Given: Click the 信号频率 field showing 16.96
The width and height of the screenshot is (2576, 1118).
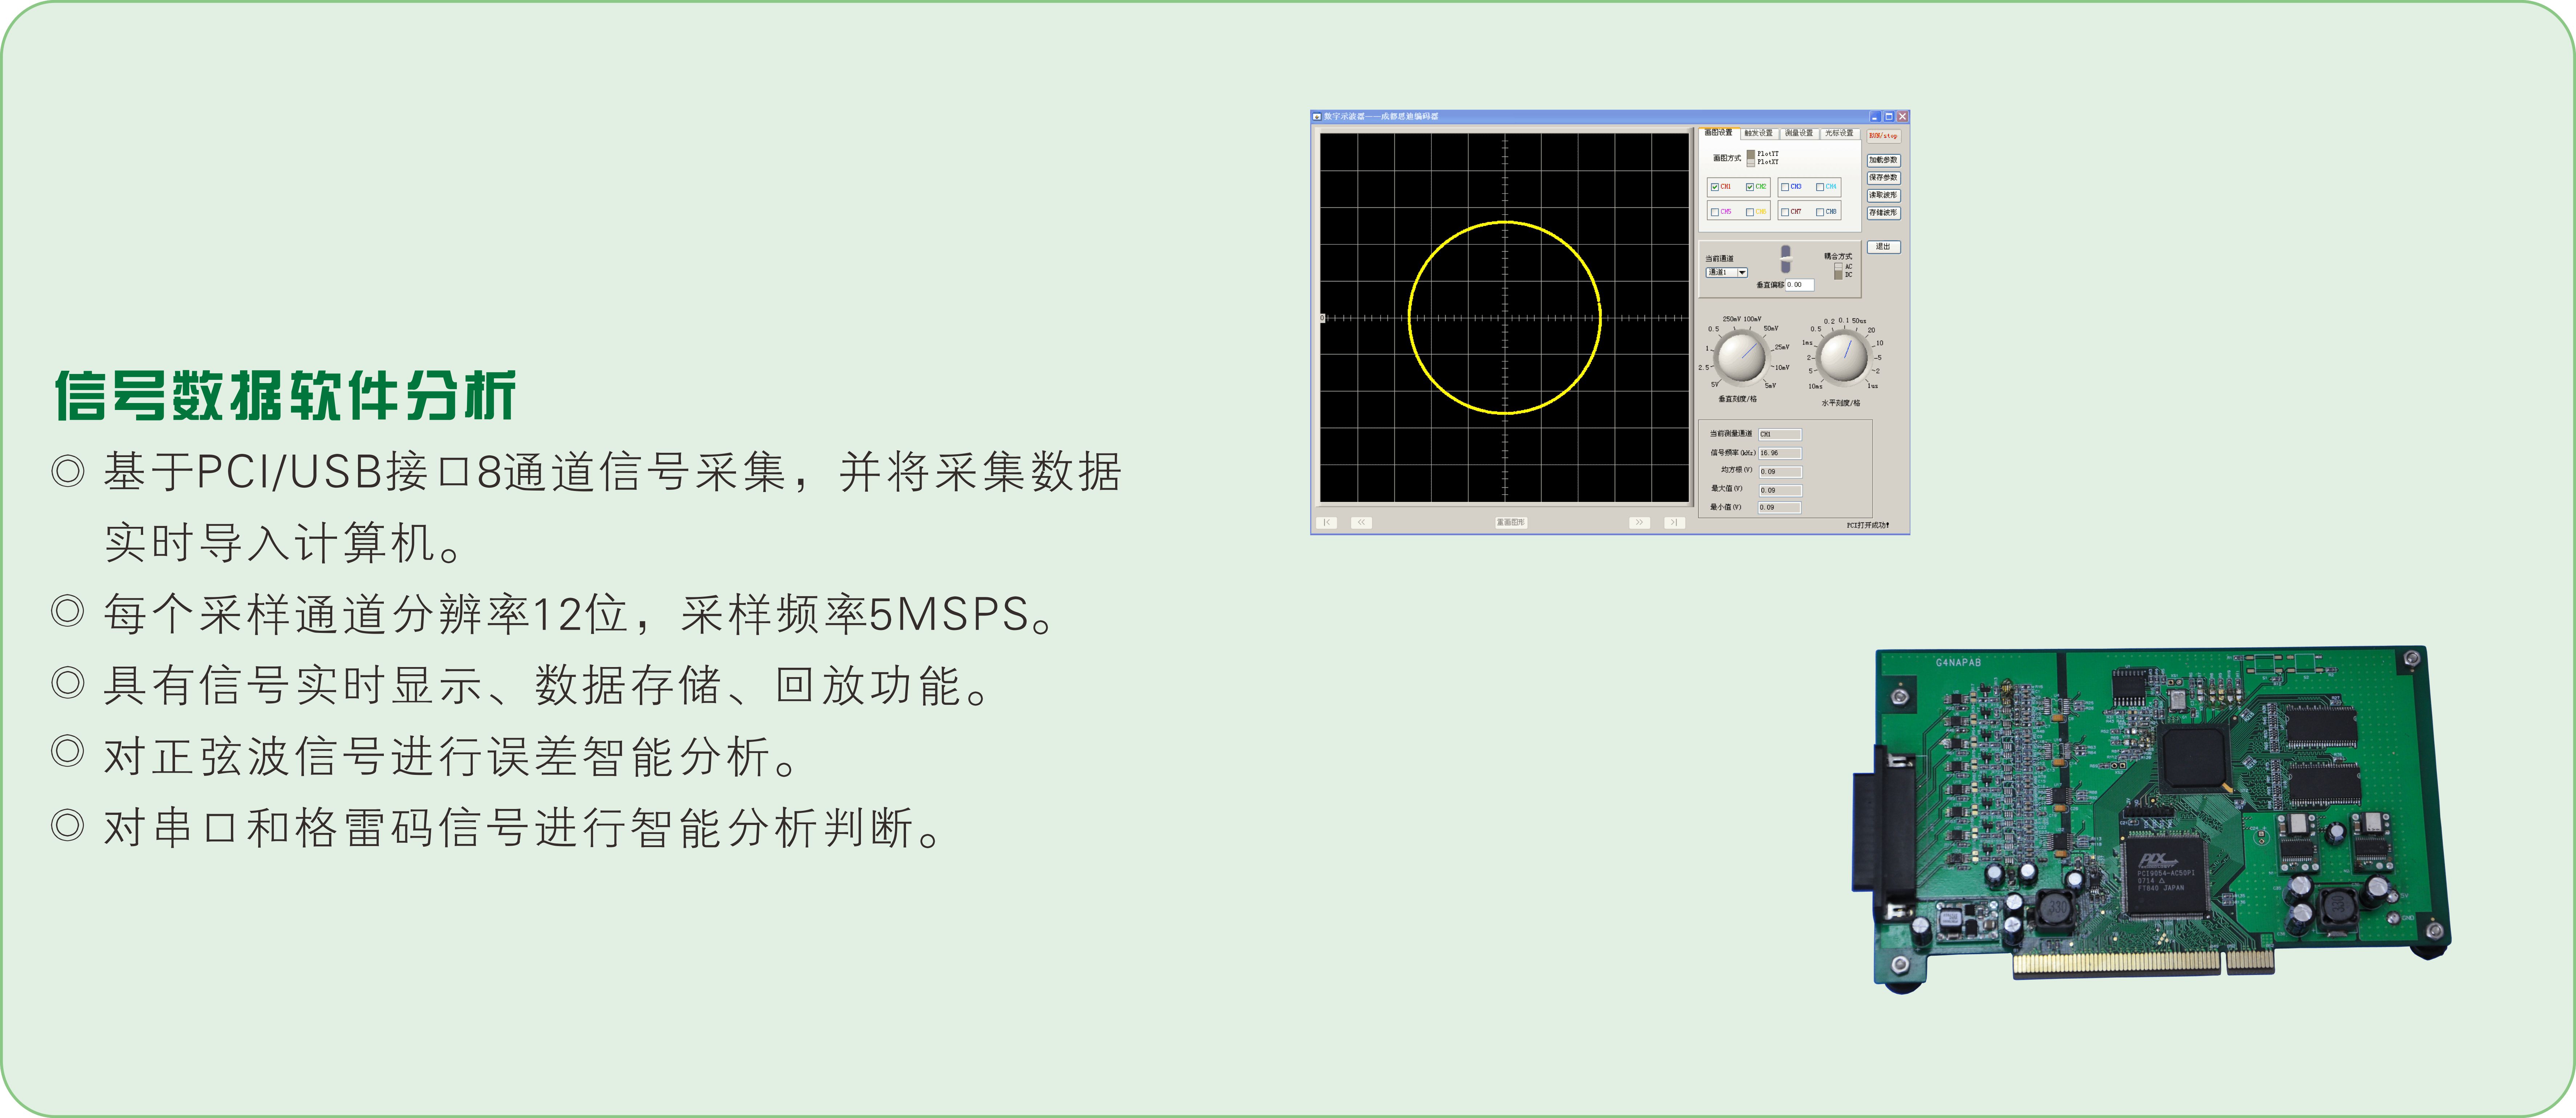Looking at the screenshot, I should (x=1780, y=453).
